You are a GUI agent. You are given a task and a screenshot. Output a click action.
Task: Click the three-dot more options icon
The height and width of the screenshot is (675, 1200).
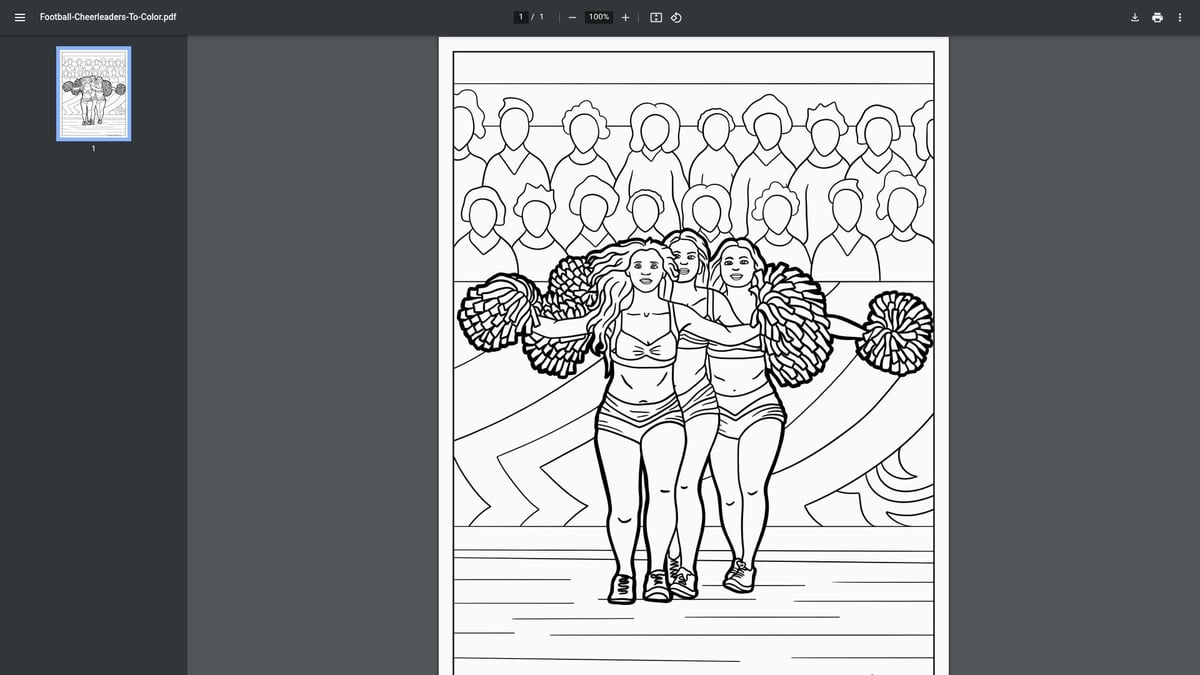pyautogui.click(x=1181, y=17)
